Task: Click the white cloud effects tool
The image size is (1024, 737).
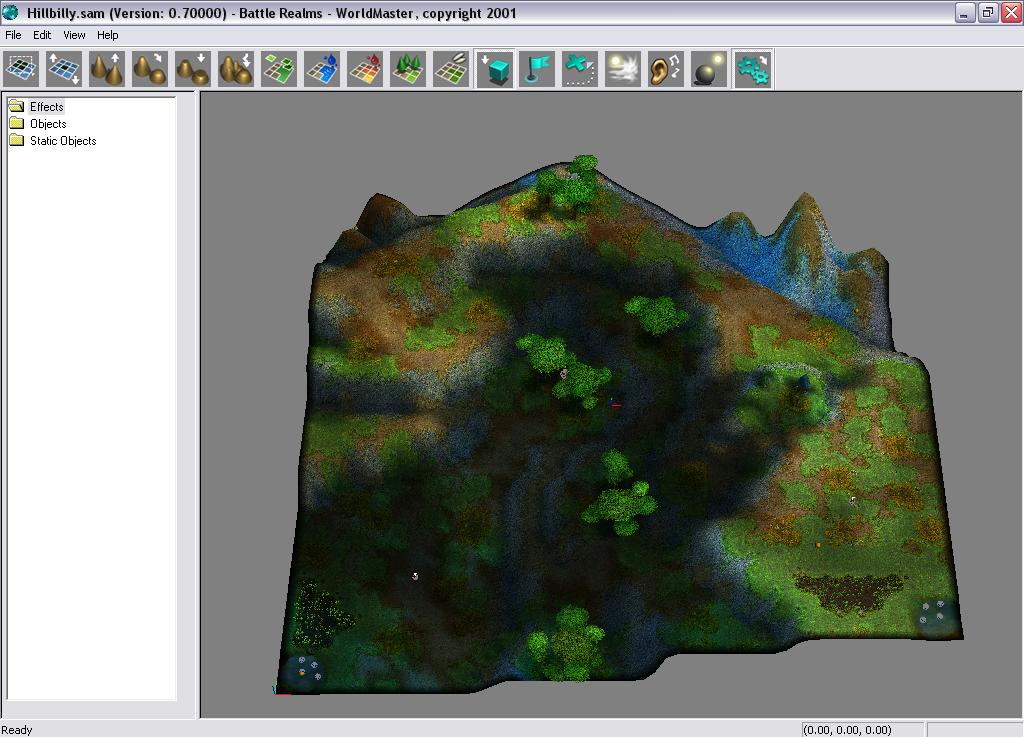Action: pos(623,69)
